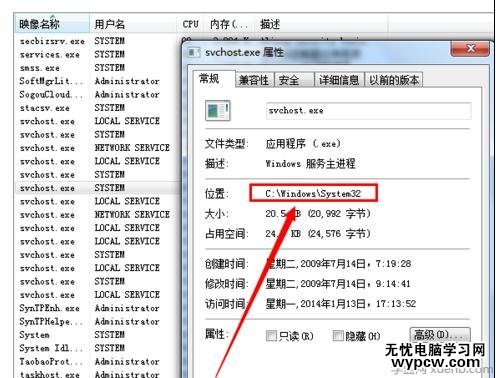
Task: Toggle the 隐藏(H) checkbox
Action: point(338,335)
